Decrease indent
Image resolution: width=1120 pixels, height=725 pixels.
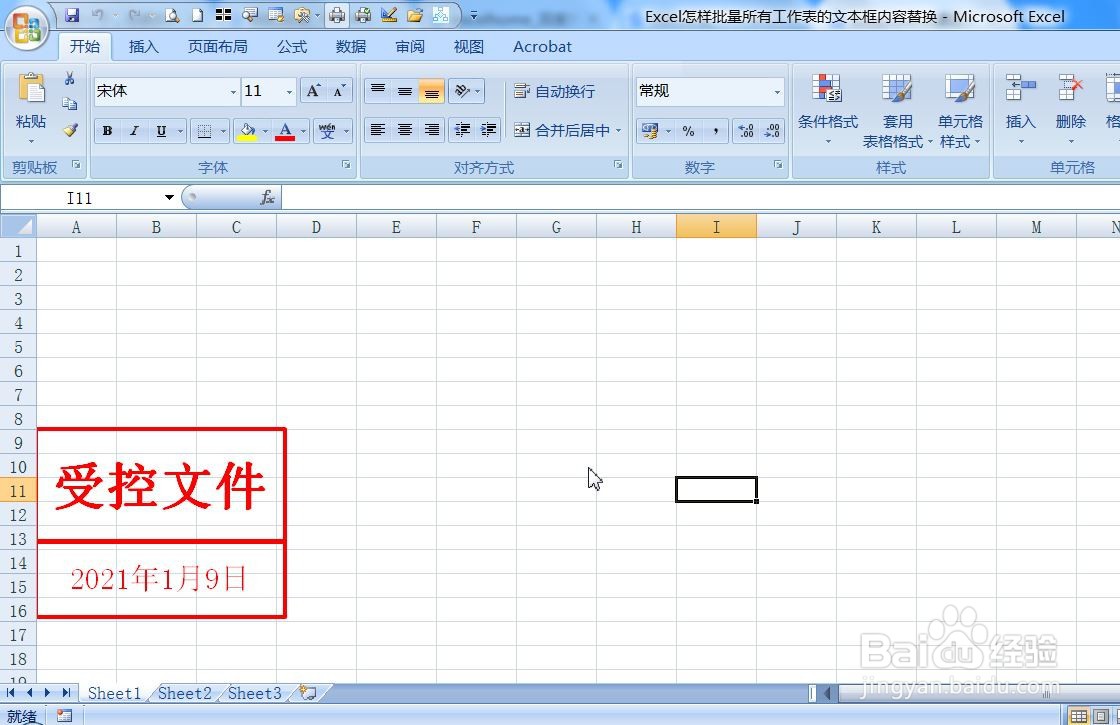click(462, 130)
